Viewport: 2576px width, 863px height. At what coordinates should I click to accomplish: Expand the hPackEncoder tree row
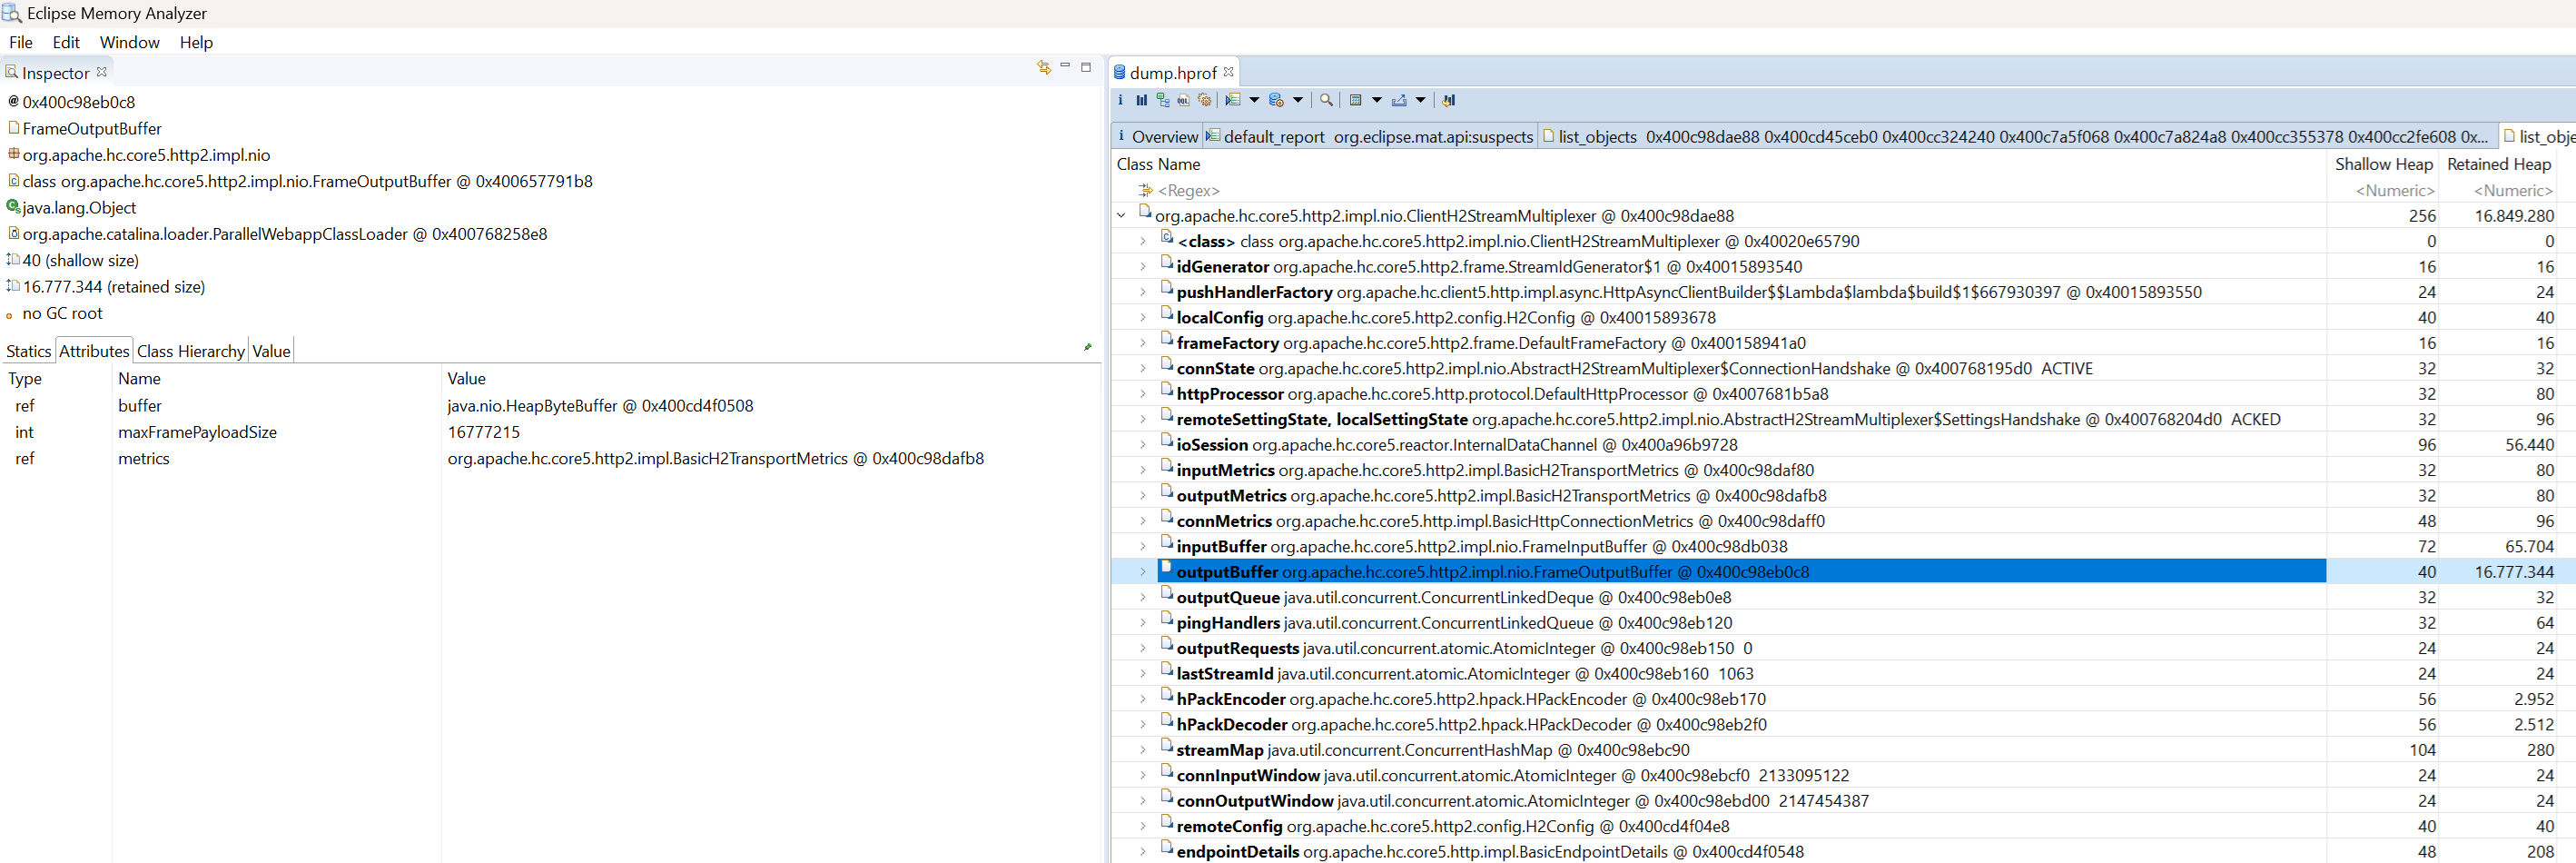pos(1143,699)
